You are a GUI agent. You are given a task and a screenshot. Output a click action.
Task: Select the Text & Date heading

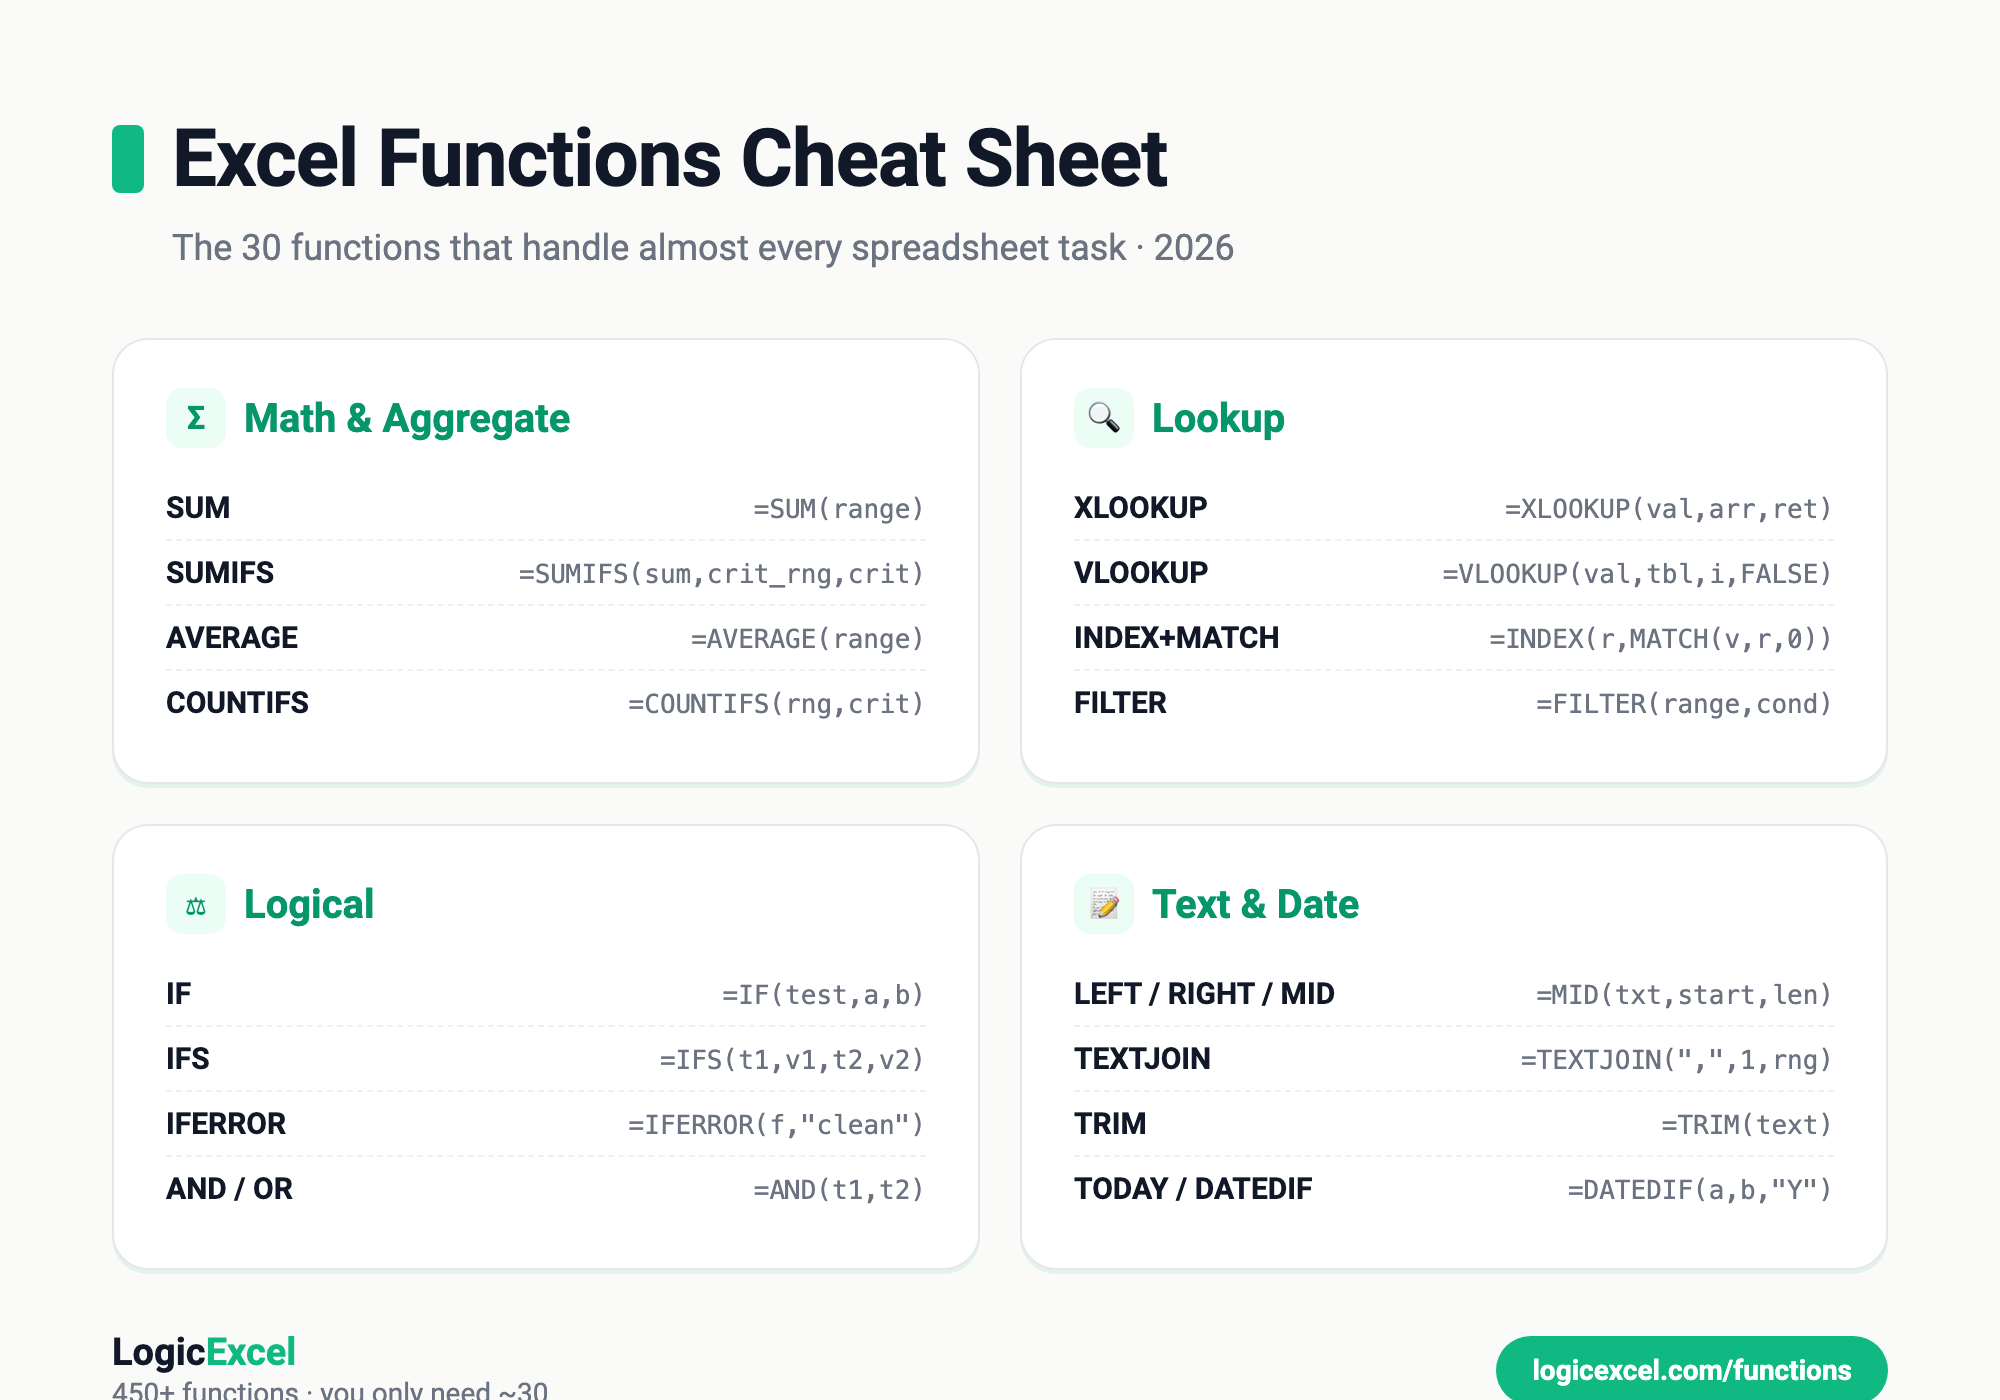click(x=1255, y=904)
